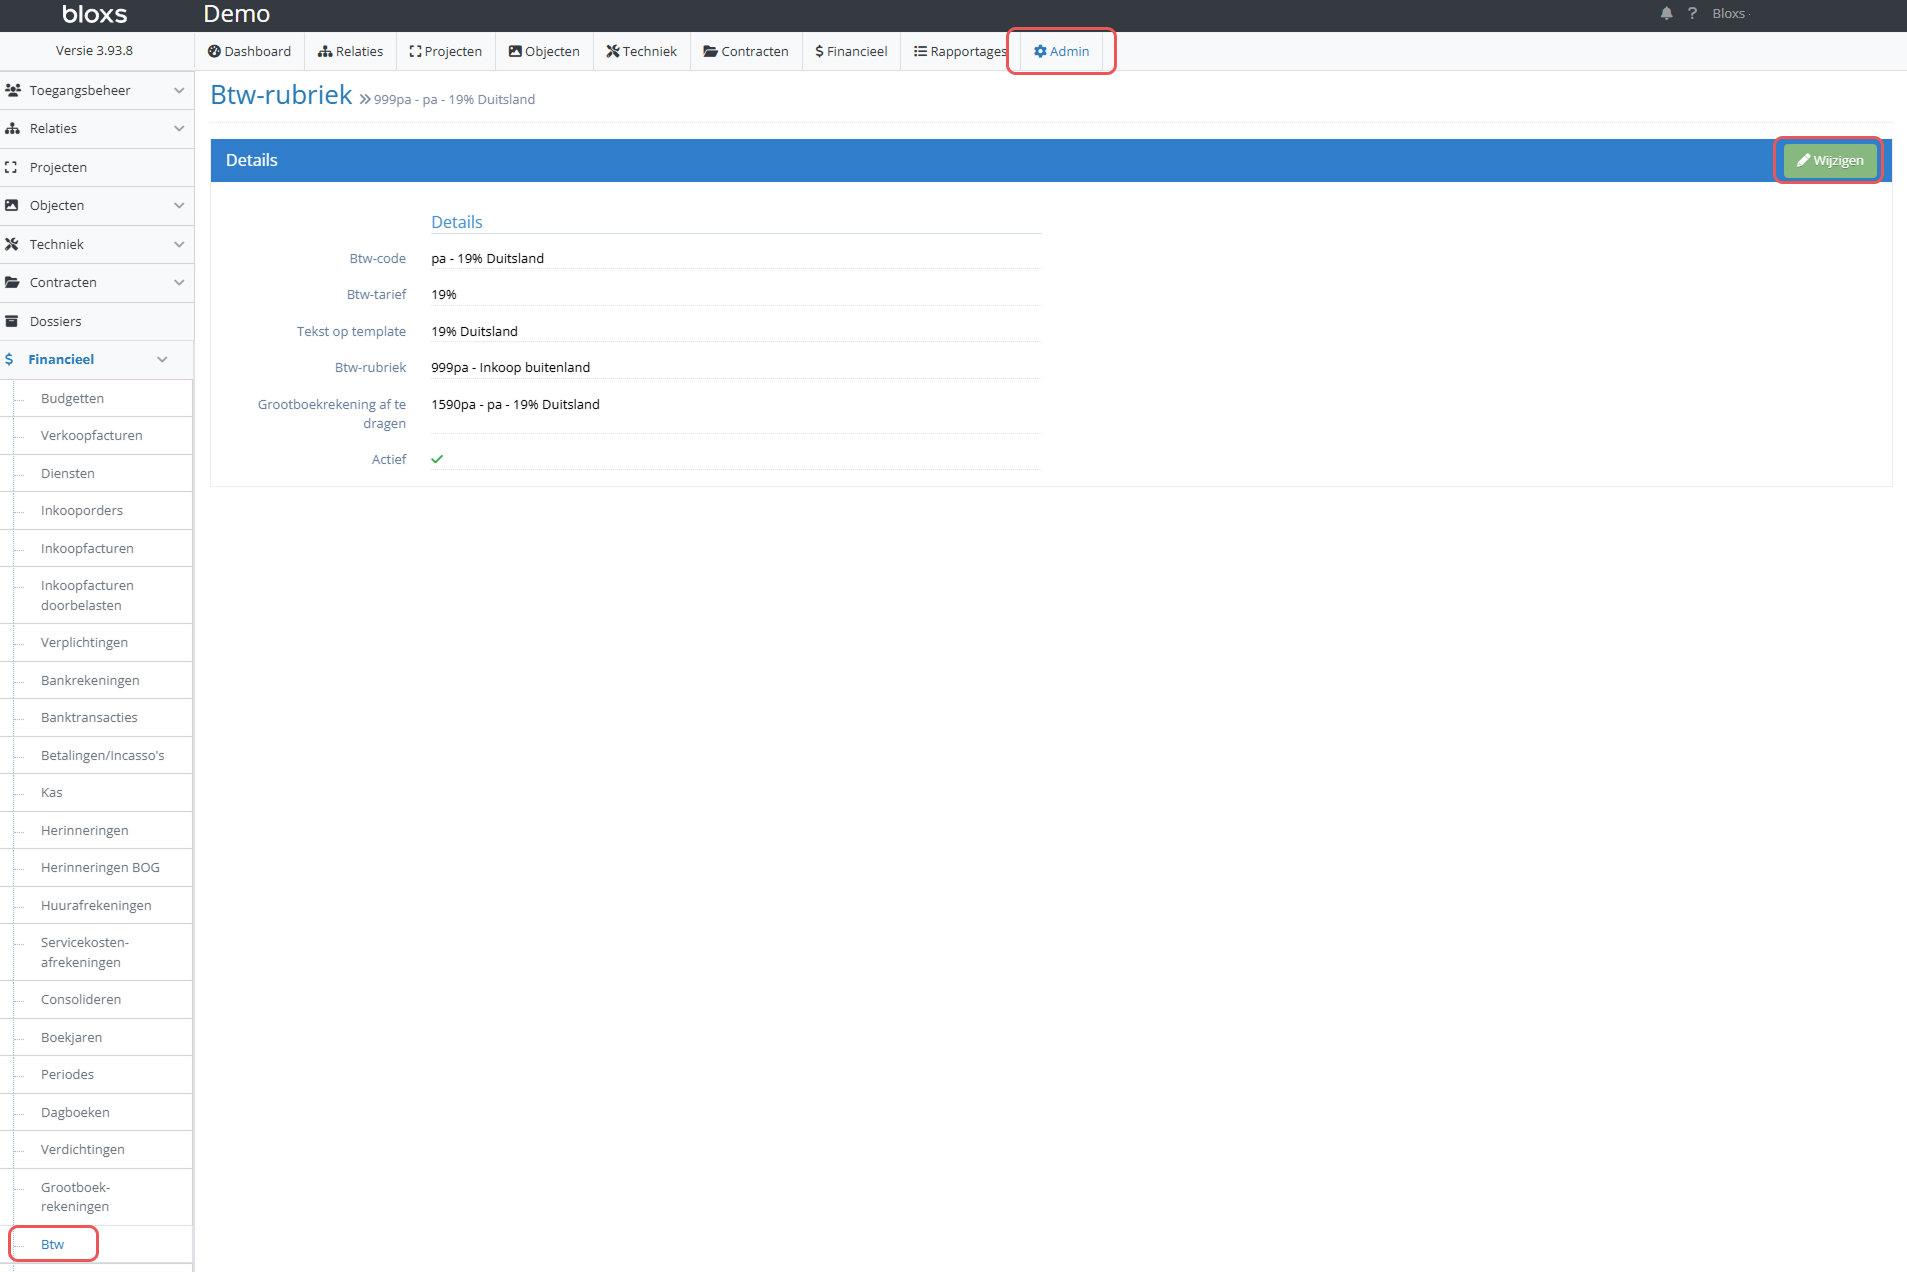Open the Relaties top navigation tab

350,51
